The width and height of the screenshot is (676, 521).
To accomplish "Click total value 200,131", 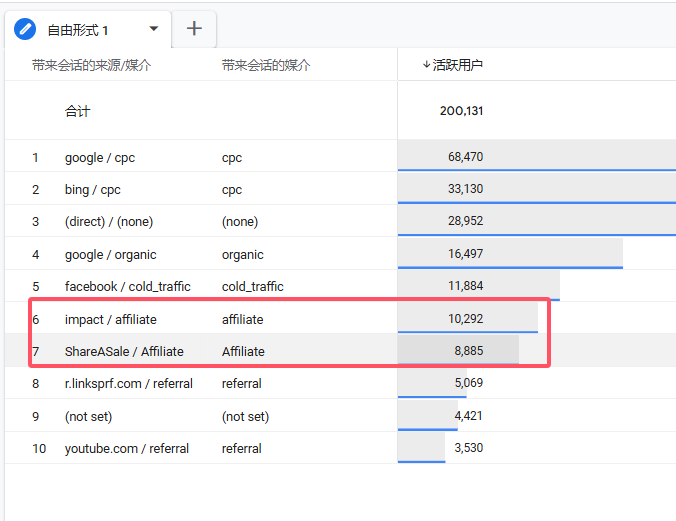I will click(461, 111).
